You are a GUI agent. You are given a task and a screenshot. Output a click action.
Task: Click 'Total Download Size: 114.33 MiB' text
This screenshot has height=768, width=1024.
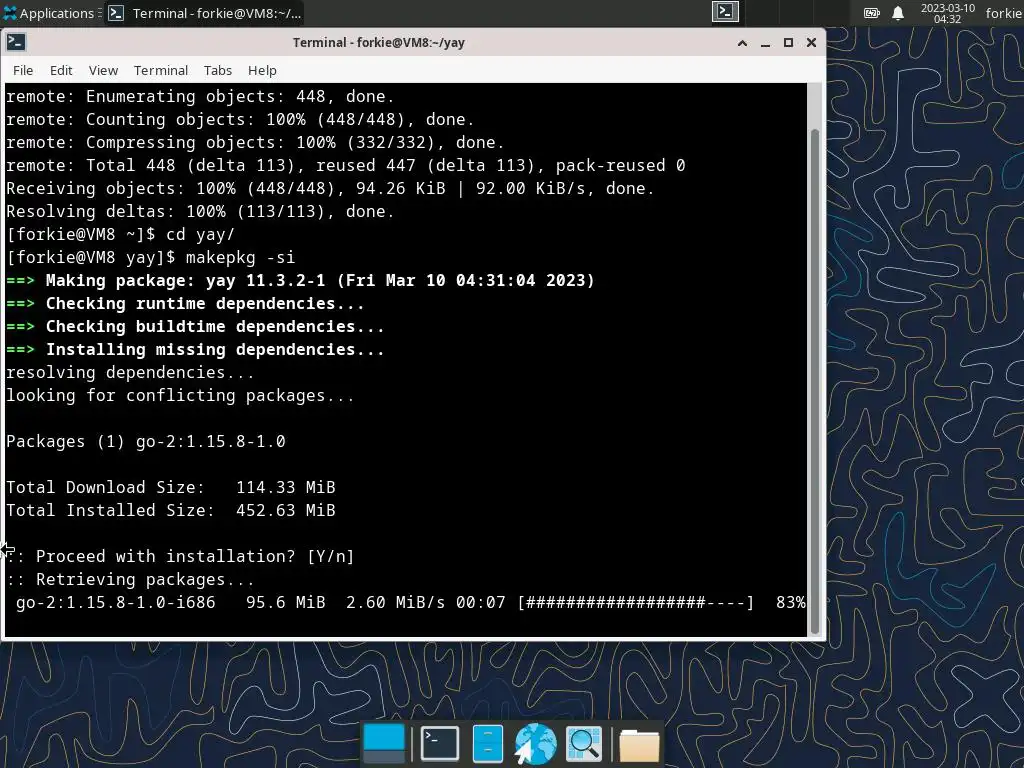(170, 487)
